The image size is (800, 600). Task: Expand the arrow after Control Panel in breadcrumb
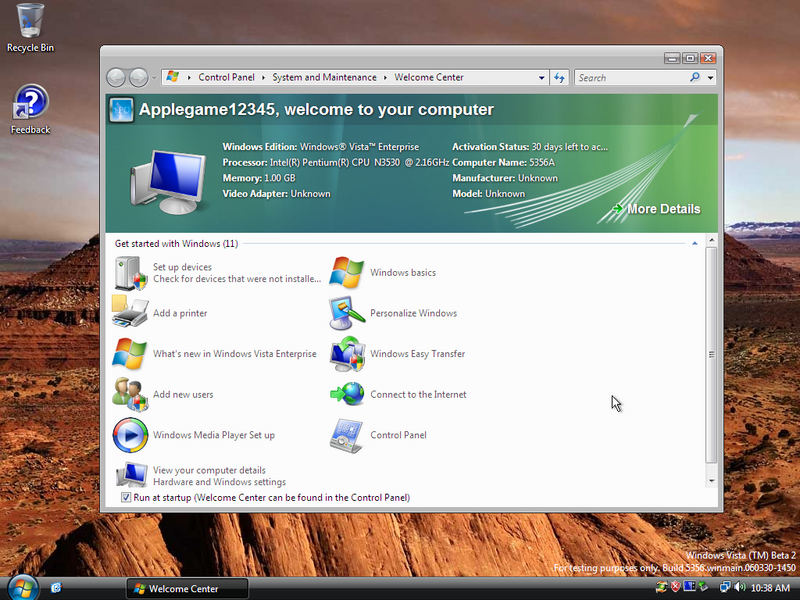[263, 78]
